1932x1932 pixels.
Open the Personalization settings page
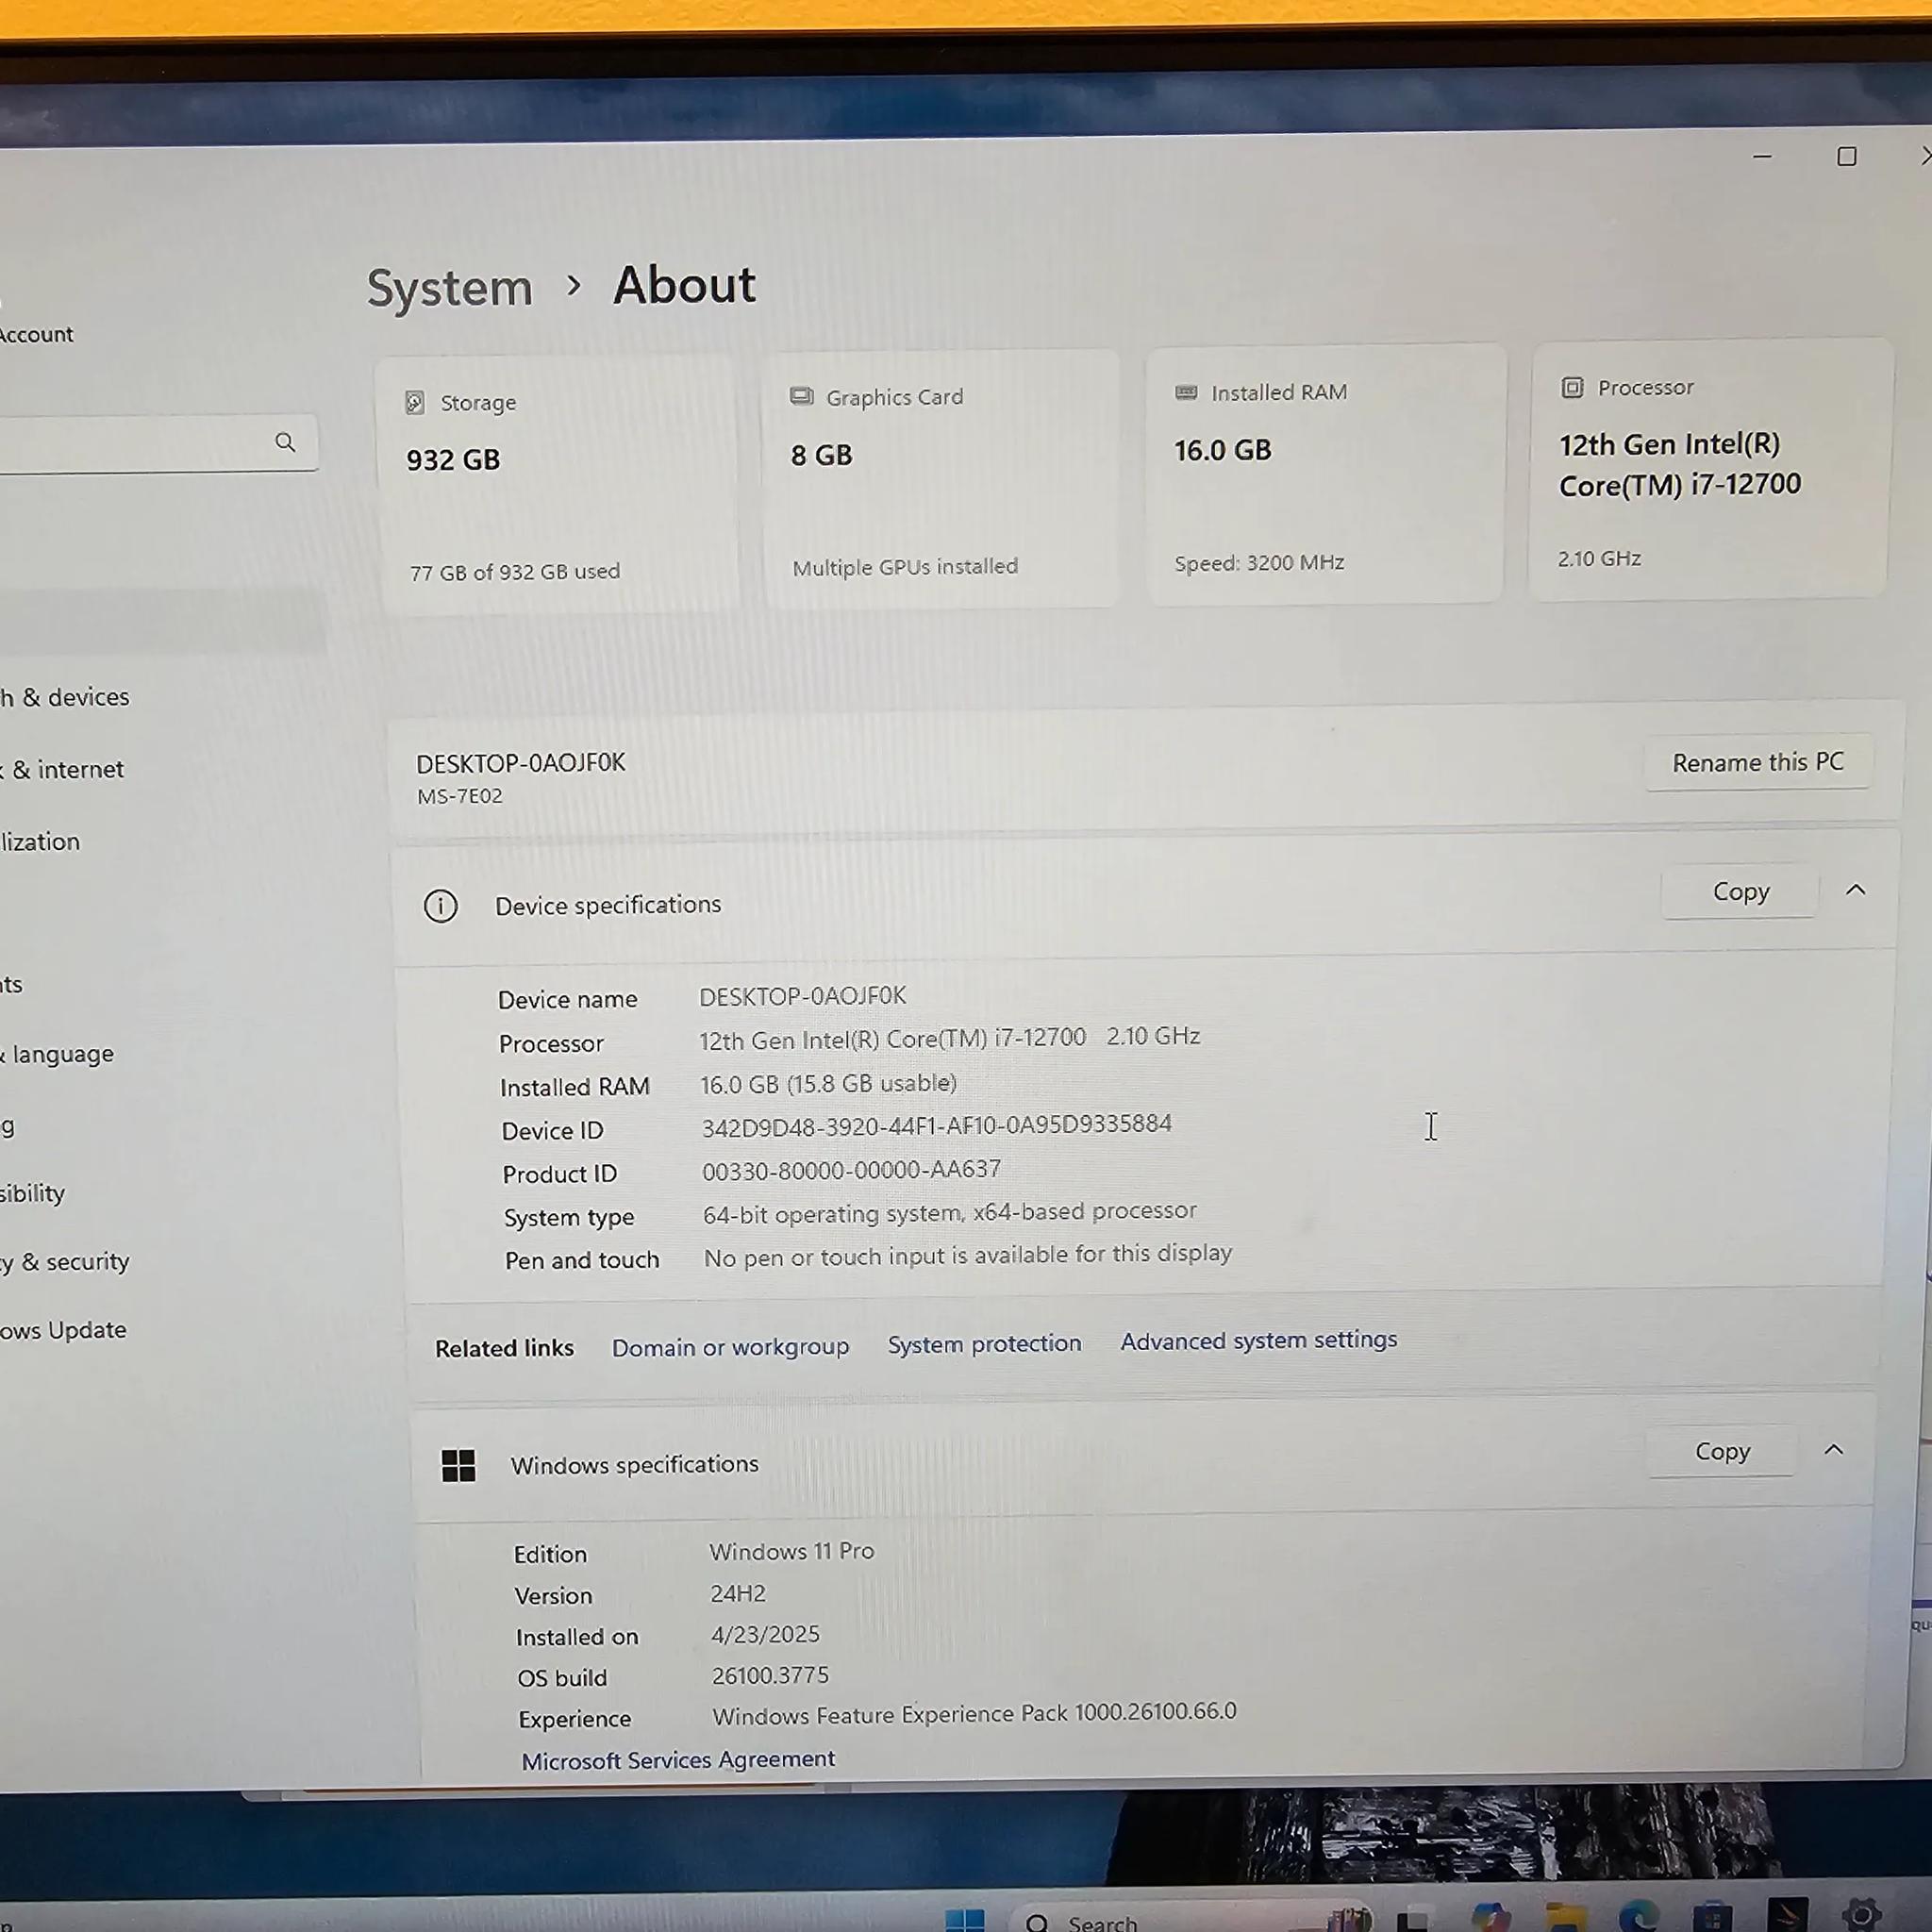[x=40, y=841]
